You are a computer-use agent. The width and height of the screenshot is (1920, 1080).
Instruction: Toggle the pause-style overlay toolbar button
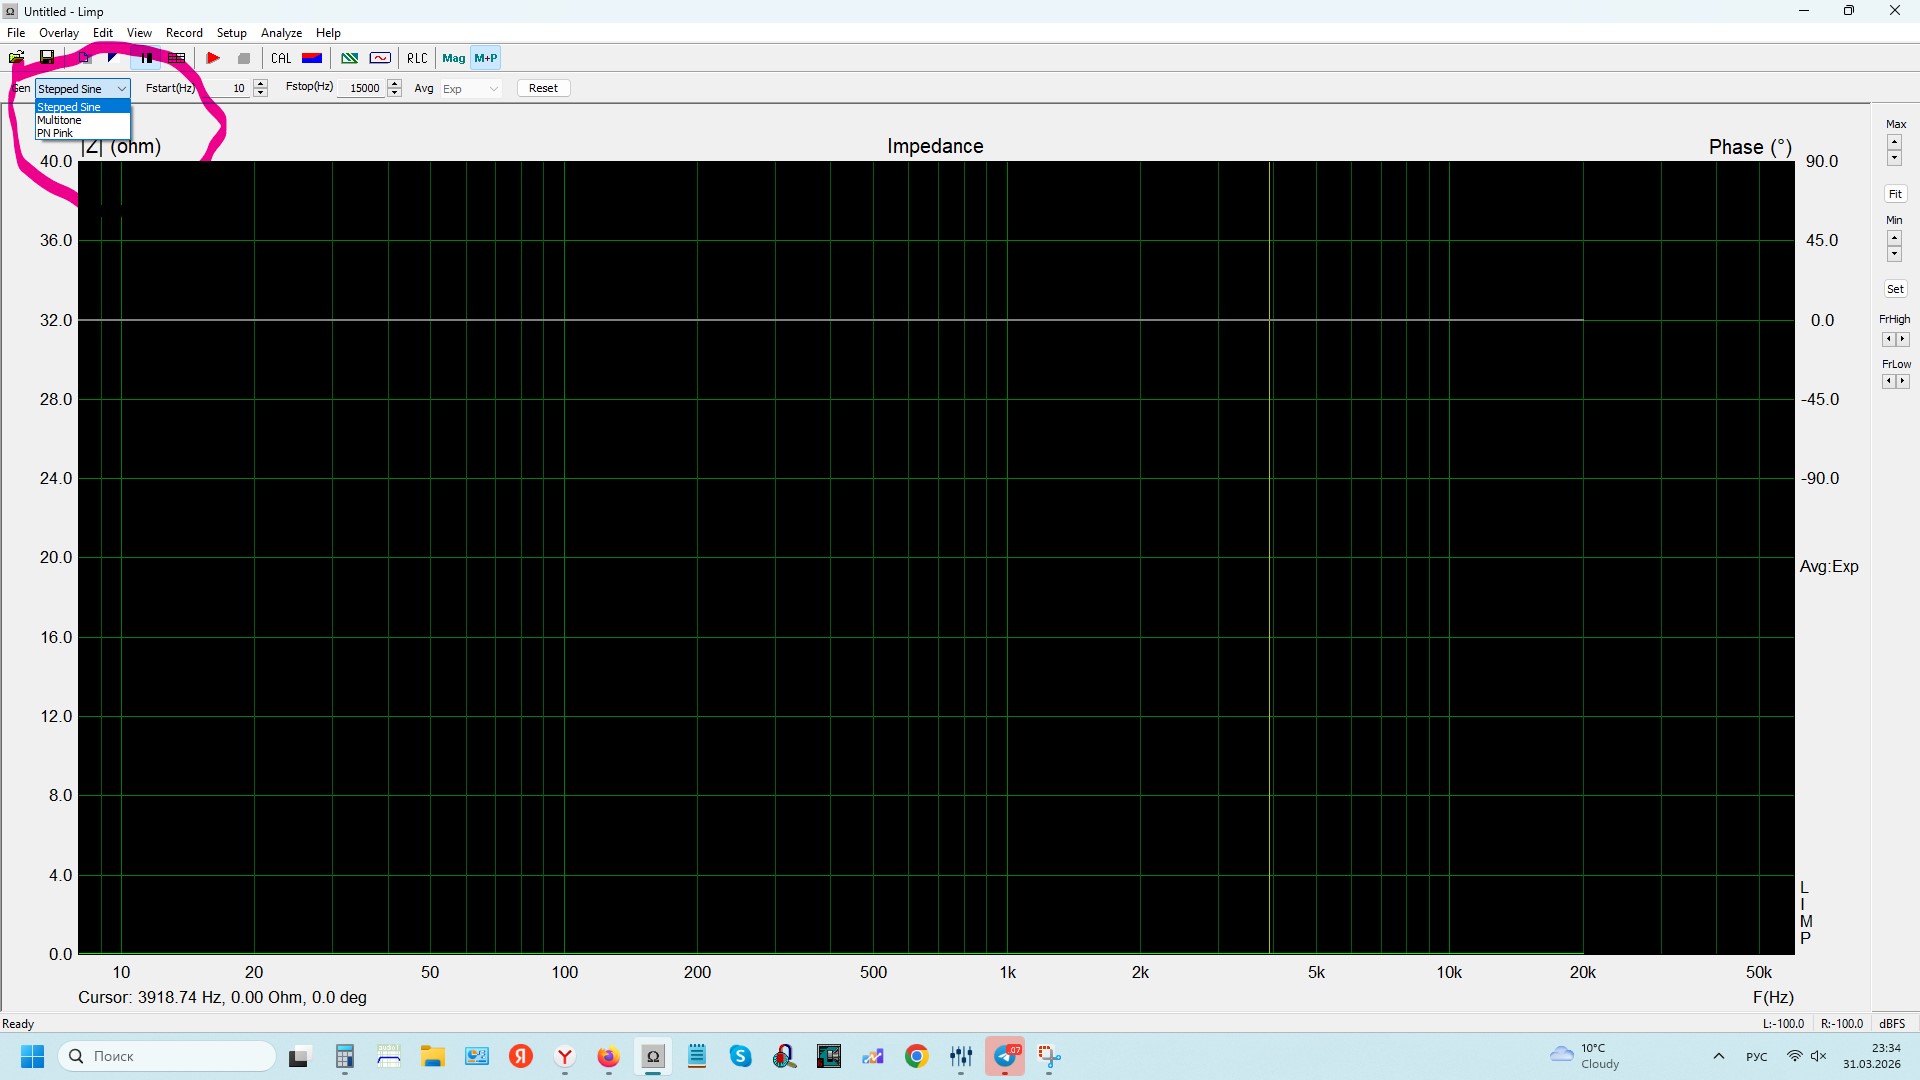click(x=147, y=58)
